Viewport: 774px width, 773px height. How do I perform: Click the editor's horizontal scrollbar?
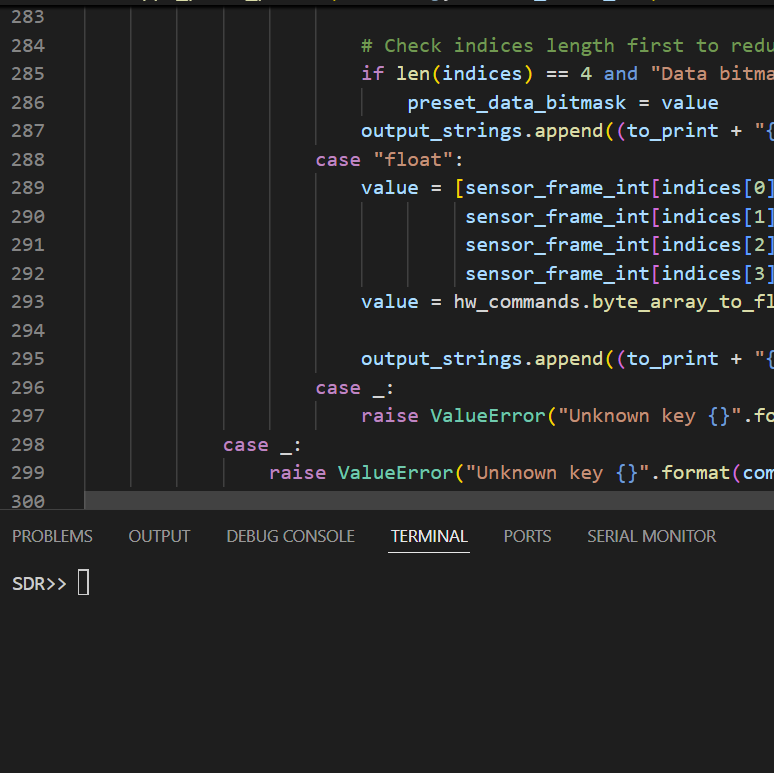(x=428, y=500)
